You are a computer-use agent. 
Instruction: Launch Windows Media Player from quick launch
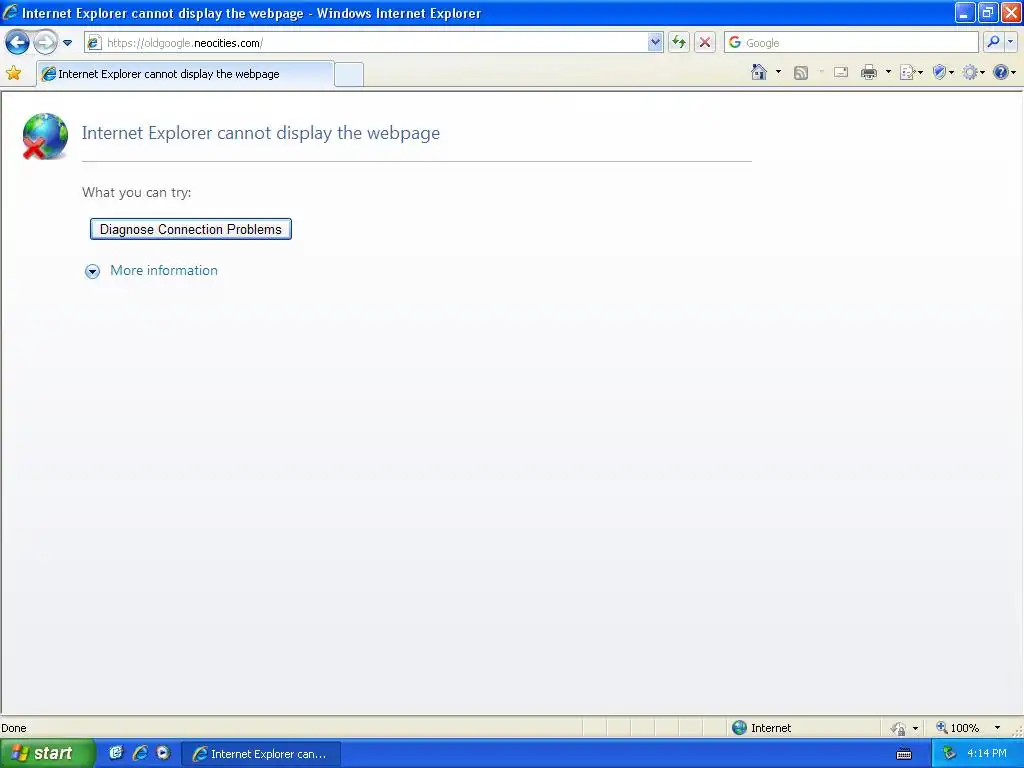pyautogui.click(x=163, y=753)
